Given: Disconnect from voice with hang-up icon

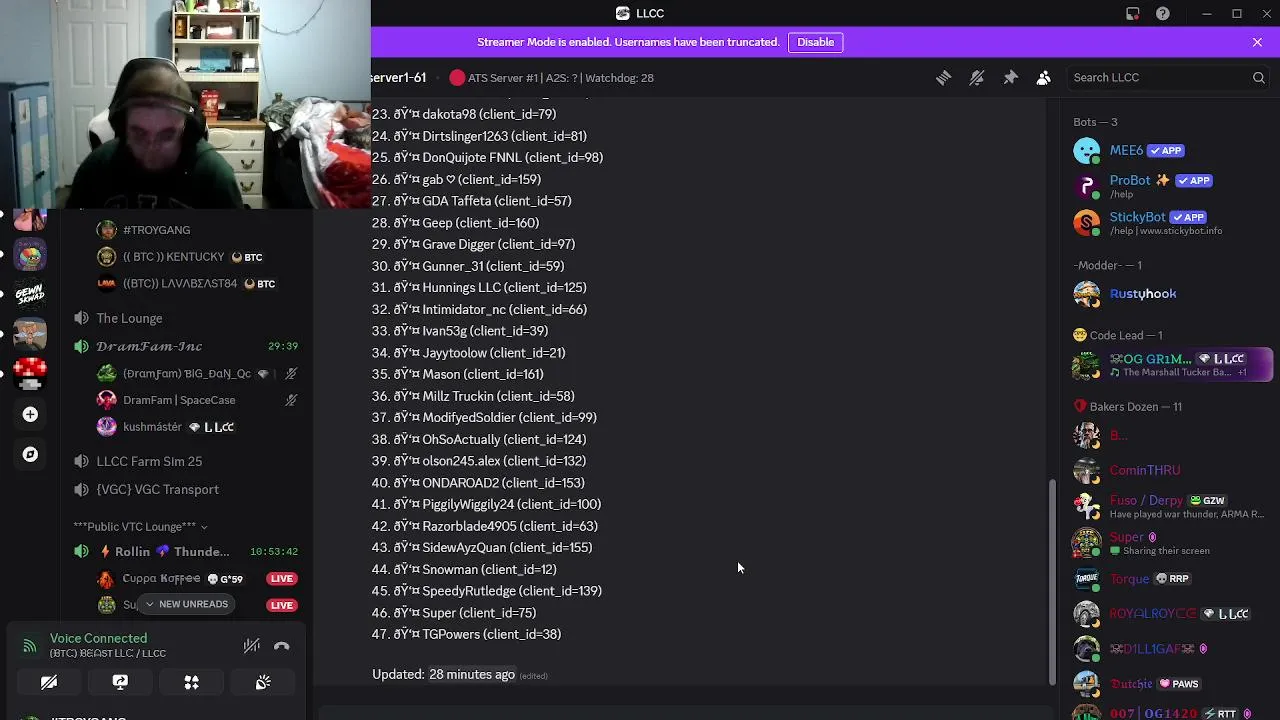Looking at the screenshot, I should tap(282, 646).
